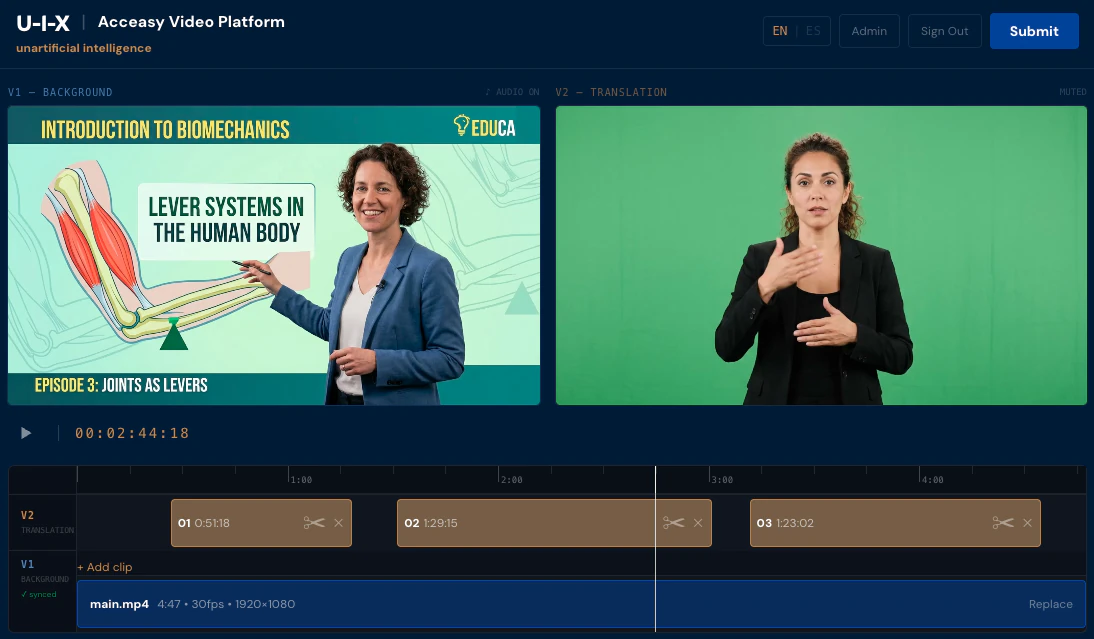Click the scissors icon on clip 01
The height and width of the screenshot is (639, 1094).
(314, 523)
